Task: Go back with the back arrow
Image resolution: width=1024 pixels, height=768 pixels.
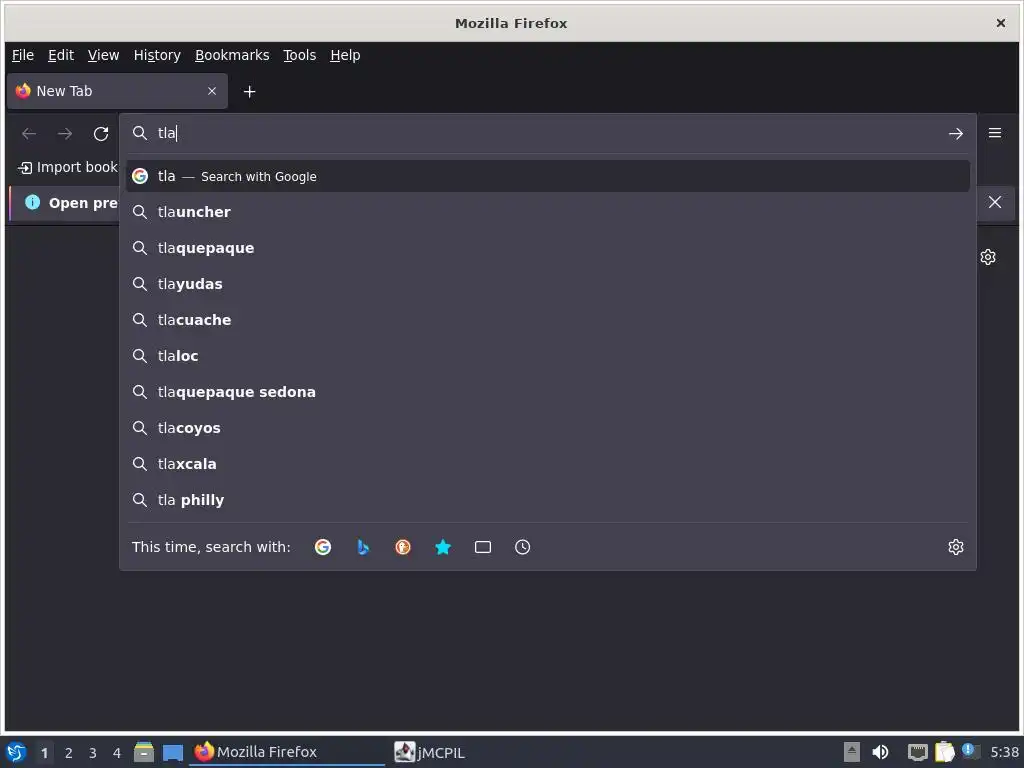Action: (x=29, y=134)
